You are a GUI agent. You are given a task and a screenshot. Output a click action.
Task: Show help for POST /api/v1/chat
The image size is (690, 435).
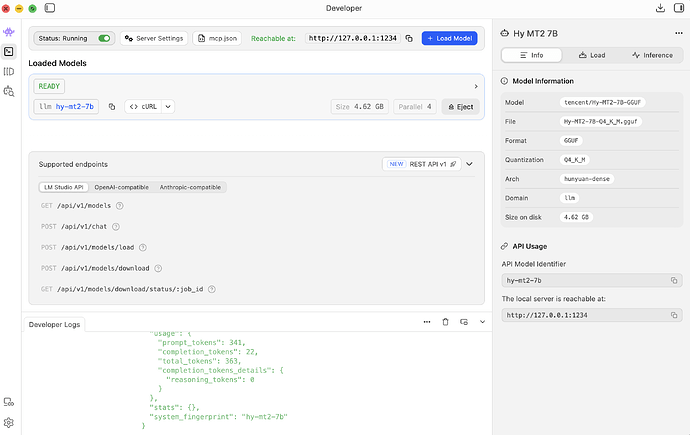pyautogui.click(x=116, y=227)
